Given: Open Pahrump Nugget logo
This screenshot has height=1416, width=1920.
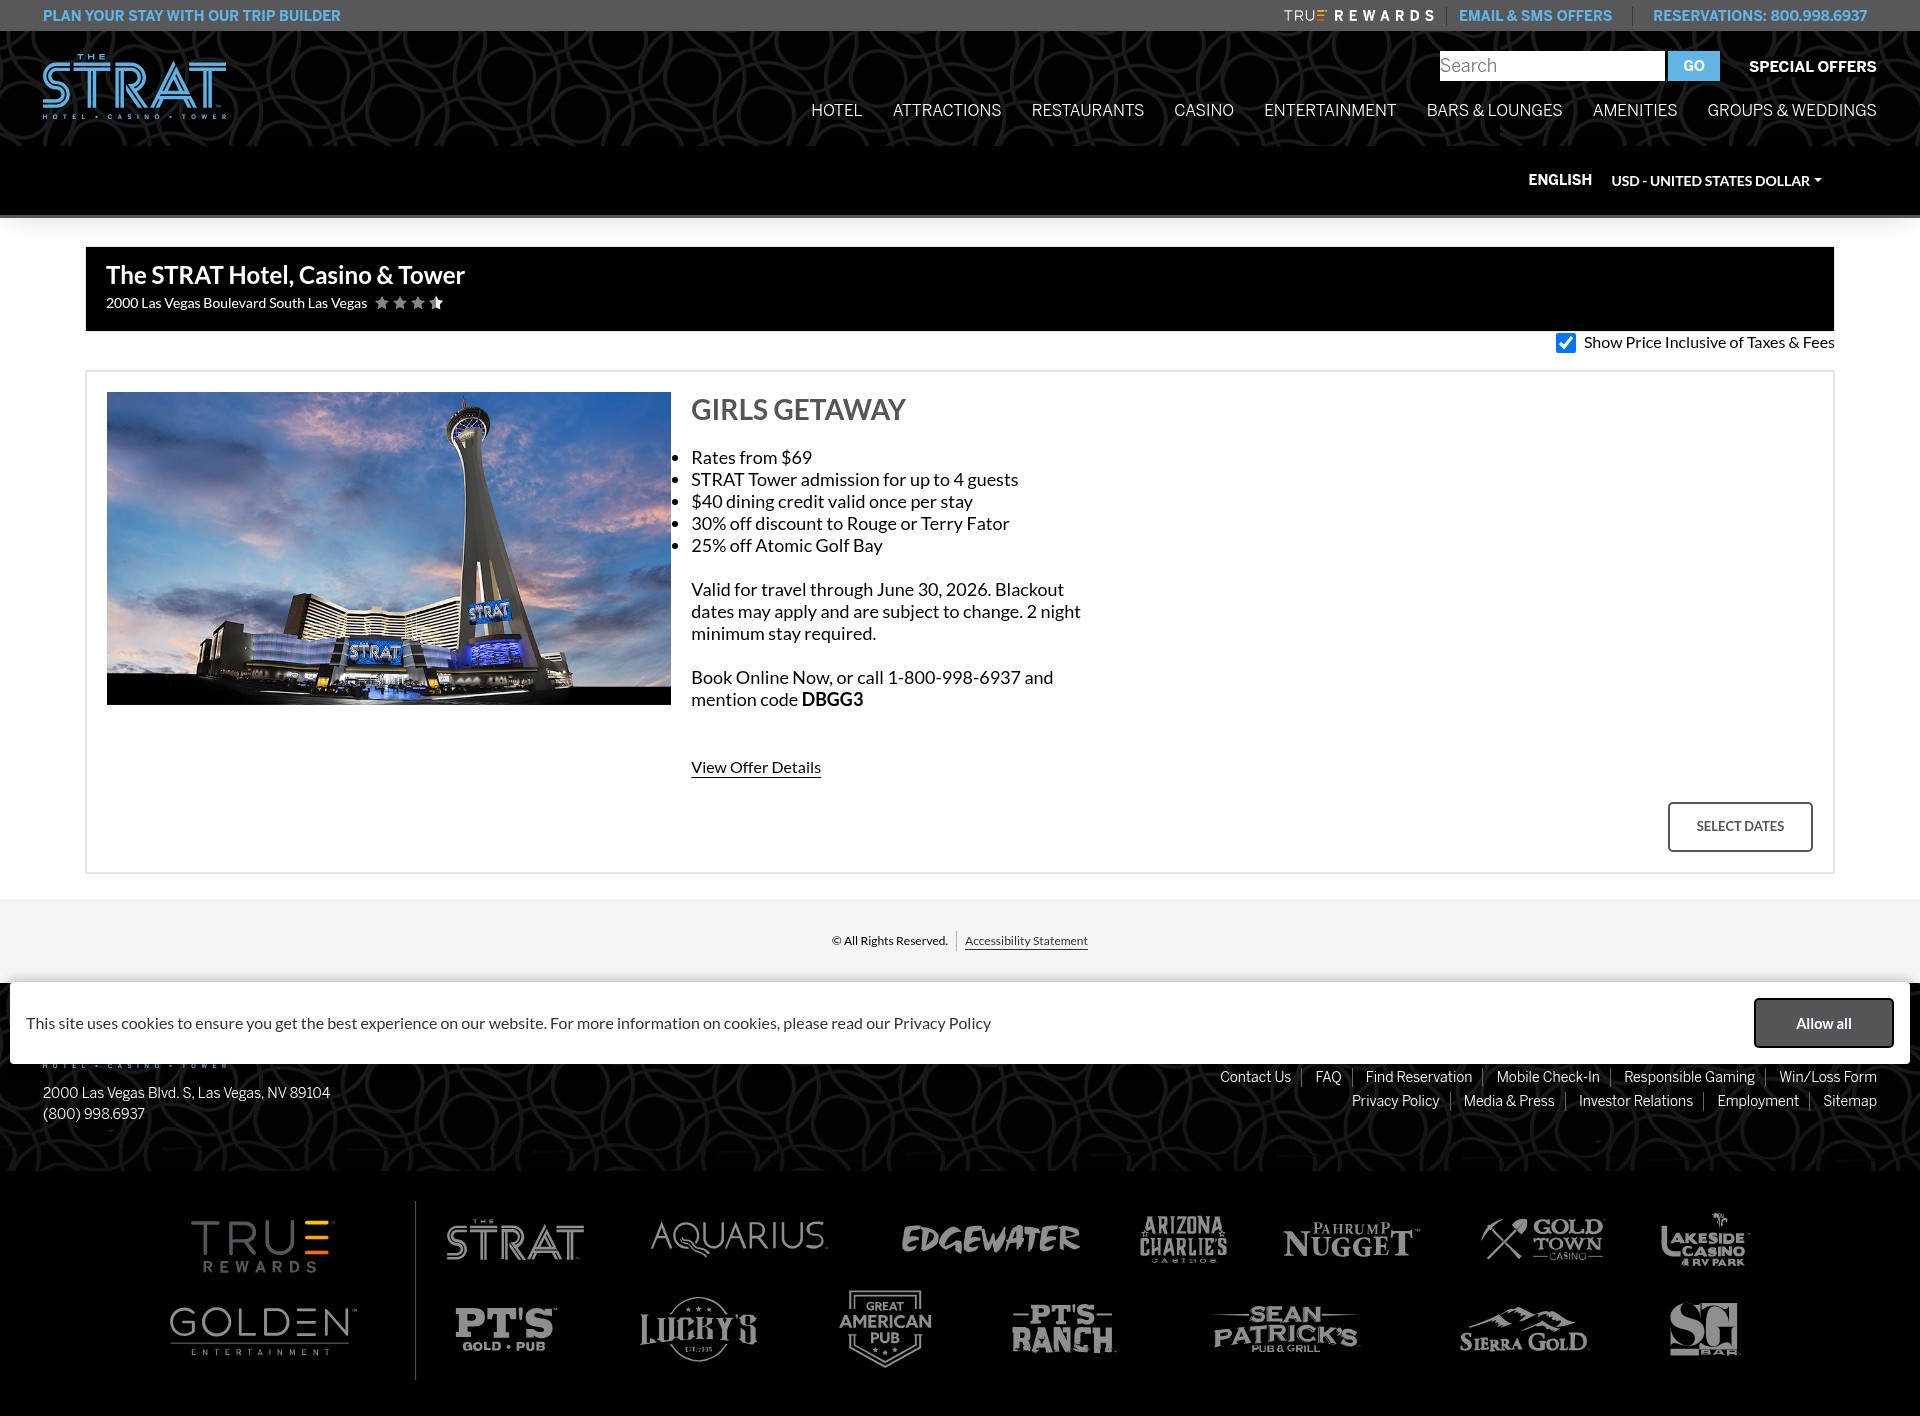Looking at the screenshot, I should click(1350, 1239).
